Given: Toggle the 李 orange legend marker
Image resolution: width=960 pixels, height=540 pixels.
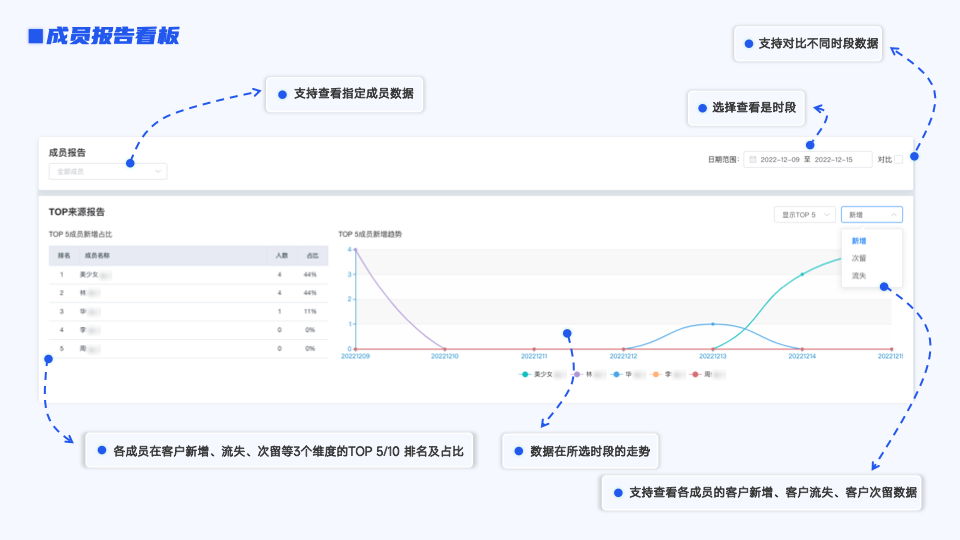Looking at the screenshot, I should coord(657,373).
